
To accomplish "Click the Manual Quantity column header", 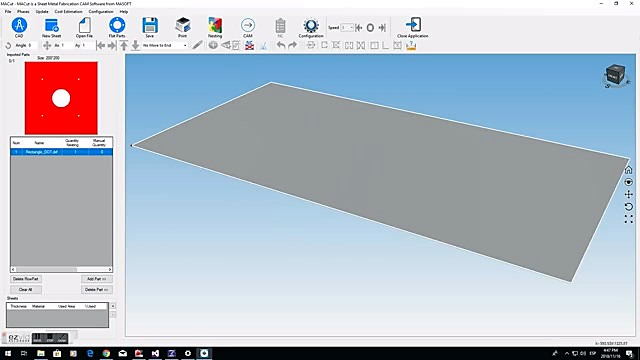I will point(99,142).
